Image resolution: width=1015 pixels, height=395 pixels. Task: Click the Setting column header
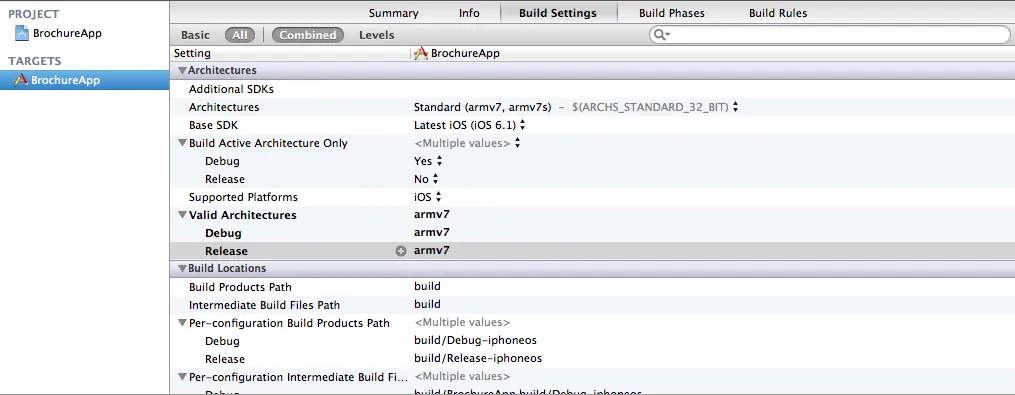[x=192, y=54]
